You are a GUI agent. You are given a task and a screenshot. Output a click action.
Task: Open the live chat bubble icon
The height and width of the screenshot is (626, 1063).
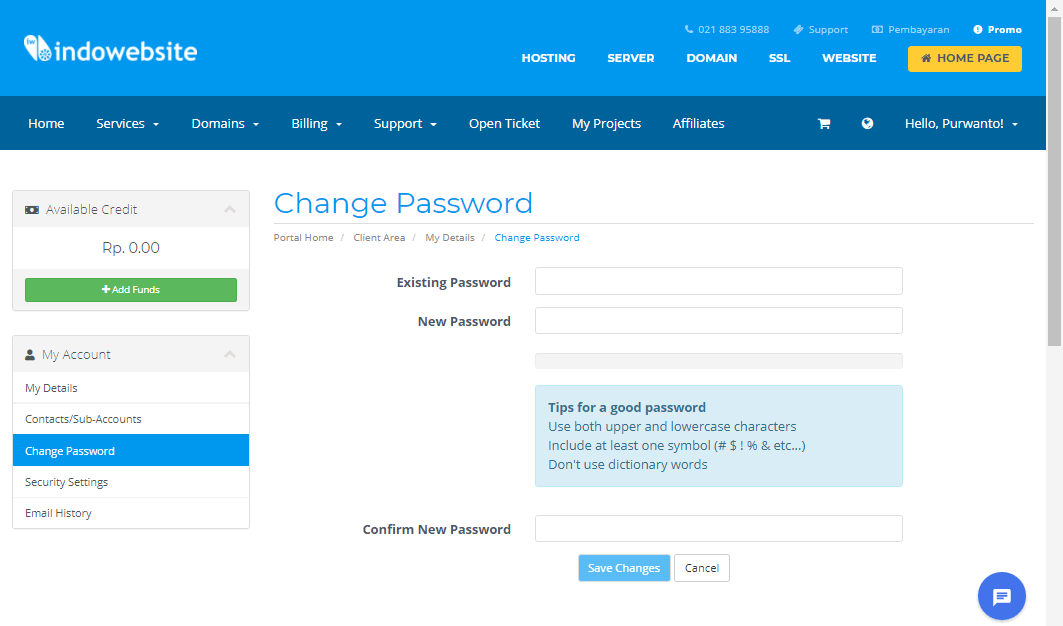point(1001,596)
